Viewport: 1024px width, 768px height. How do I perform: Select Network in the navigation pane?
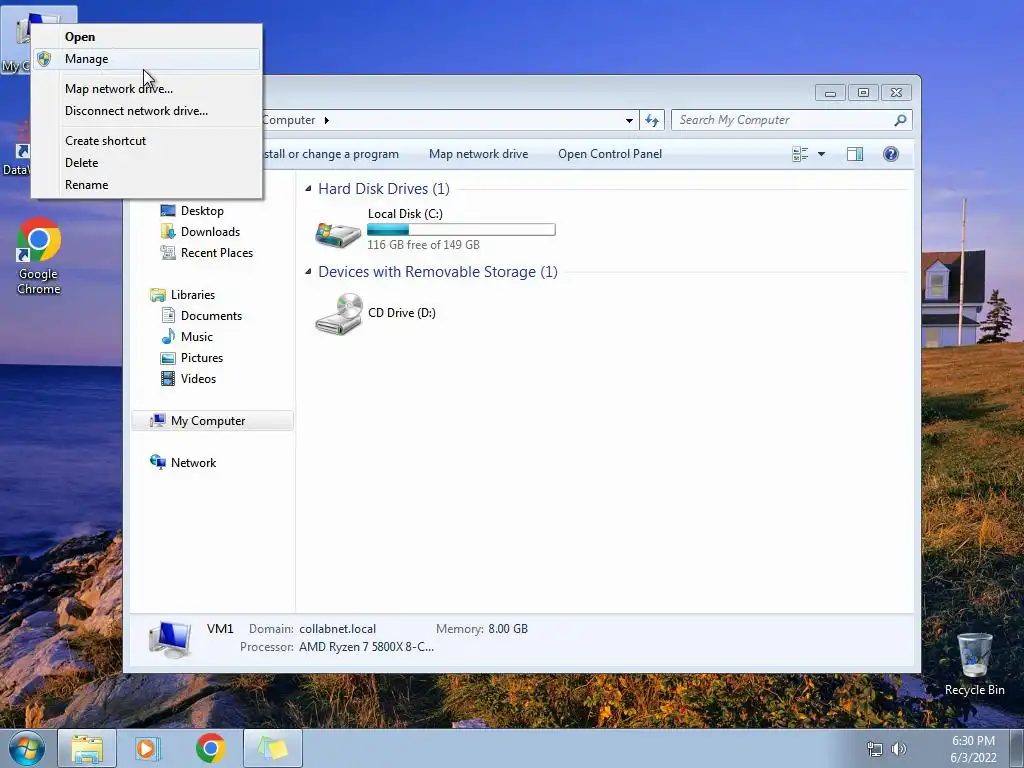click(x=193, y=462)
